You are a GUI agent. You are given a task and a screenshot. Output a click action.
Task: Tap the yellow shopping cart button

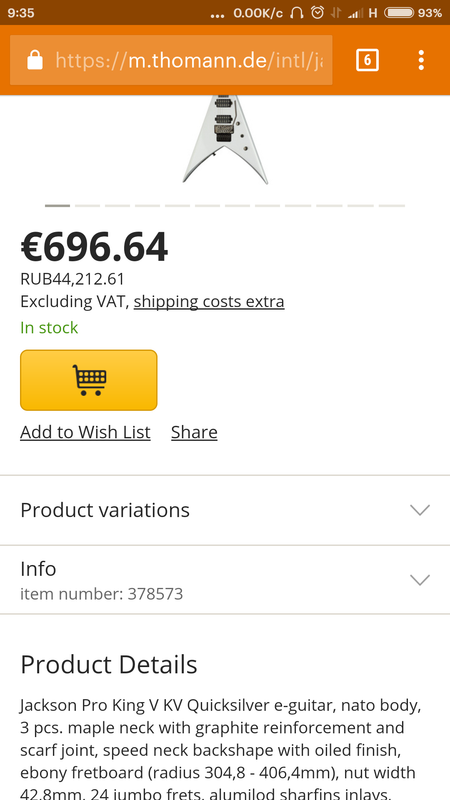89,380
